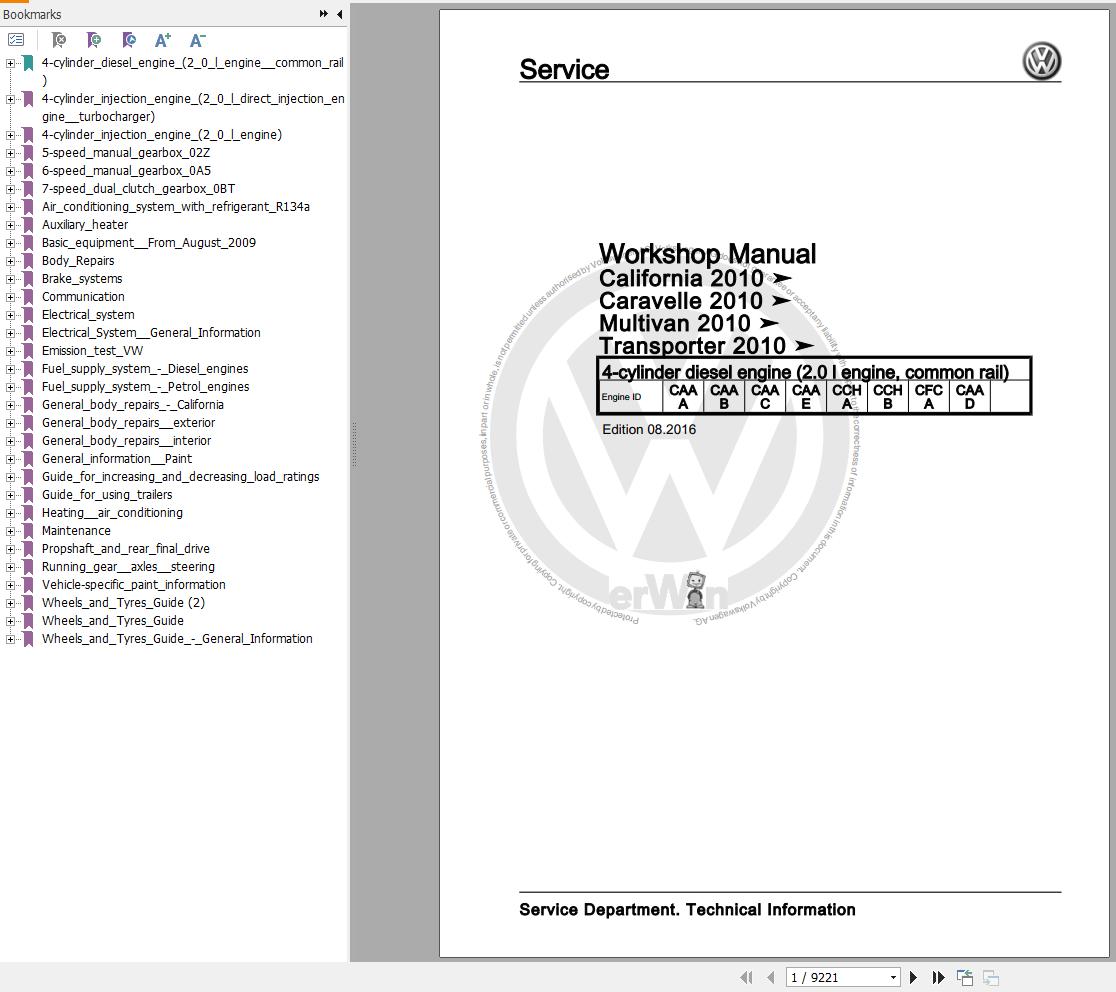The image size is (1116, 992).
Task: Click the double-arrow expand panel icon
Action: [324, 14]
